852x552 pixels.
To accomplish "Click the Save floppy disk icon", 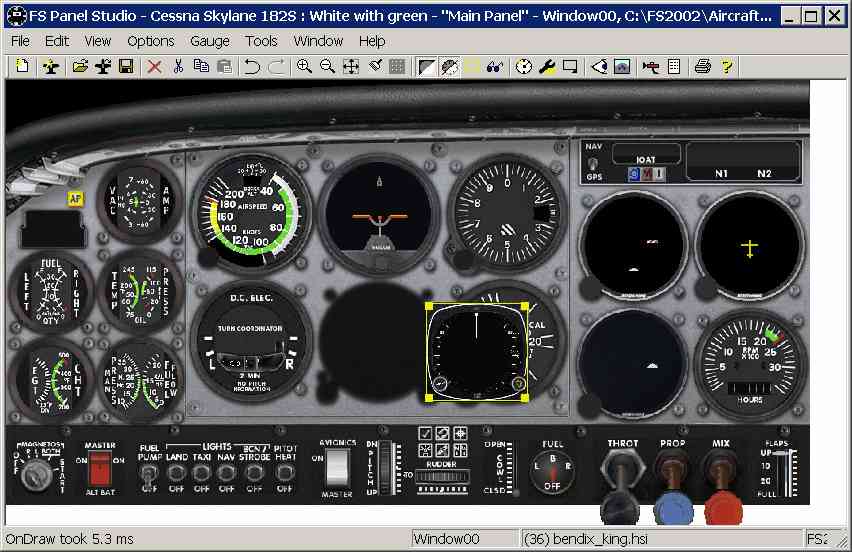I will pos(126,66).
